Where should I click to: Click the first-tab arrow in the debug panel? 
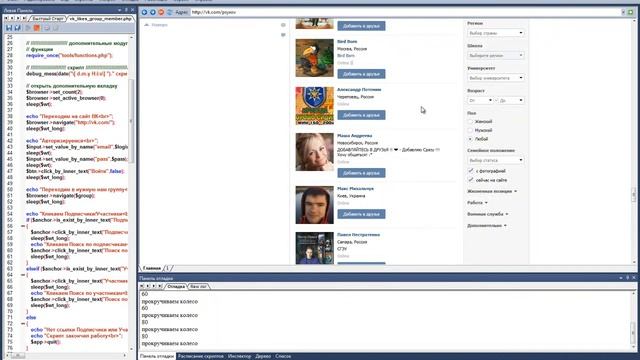pos(142,286)
